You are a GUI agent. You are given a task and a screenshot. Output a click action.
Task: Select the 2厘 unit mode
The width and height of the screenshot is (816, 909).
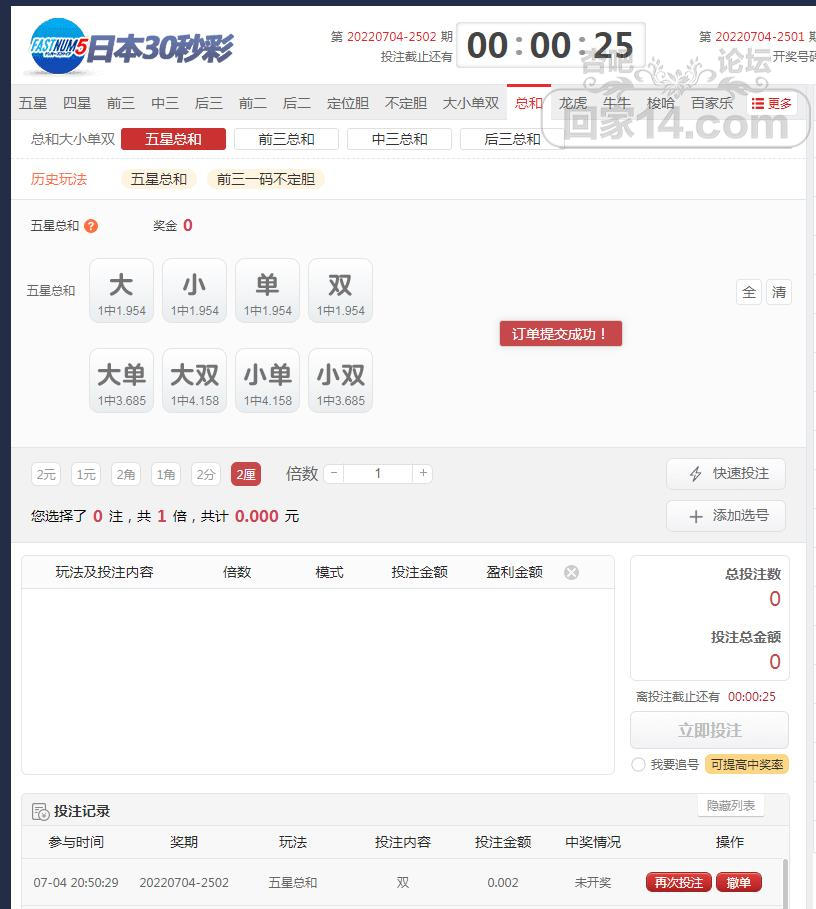coord(246,475)
